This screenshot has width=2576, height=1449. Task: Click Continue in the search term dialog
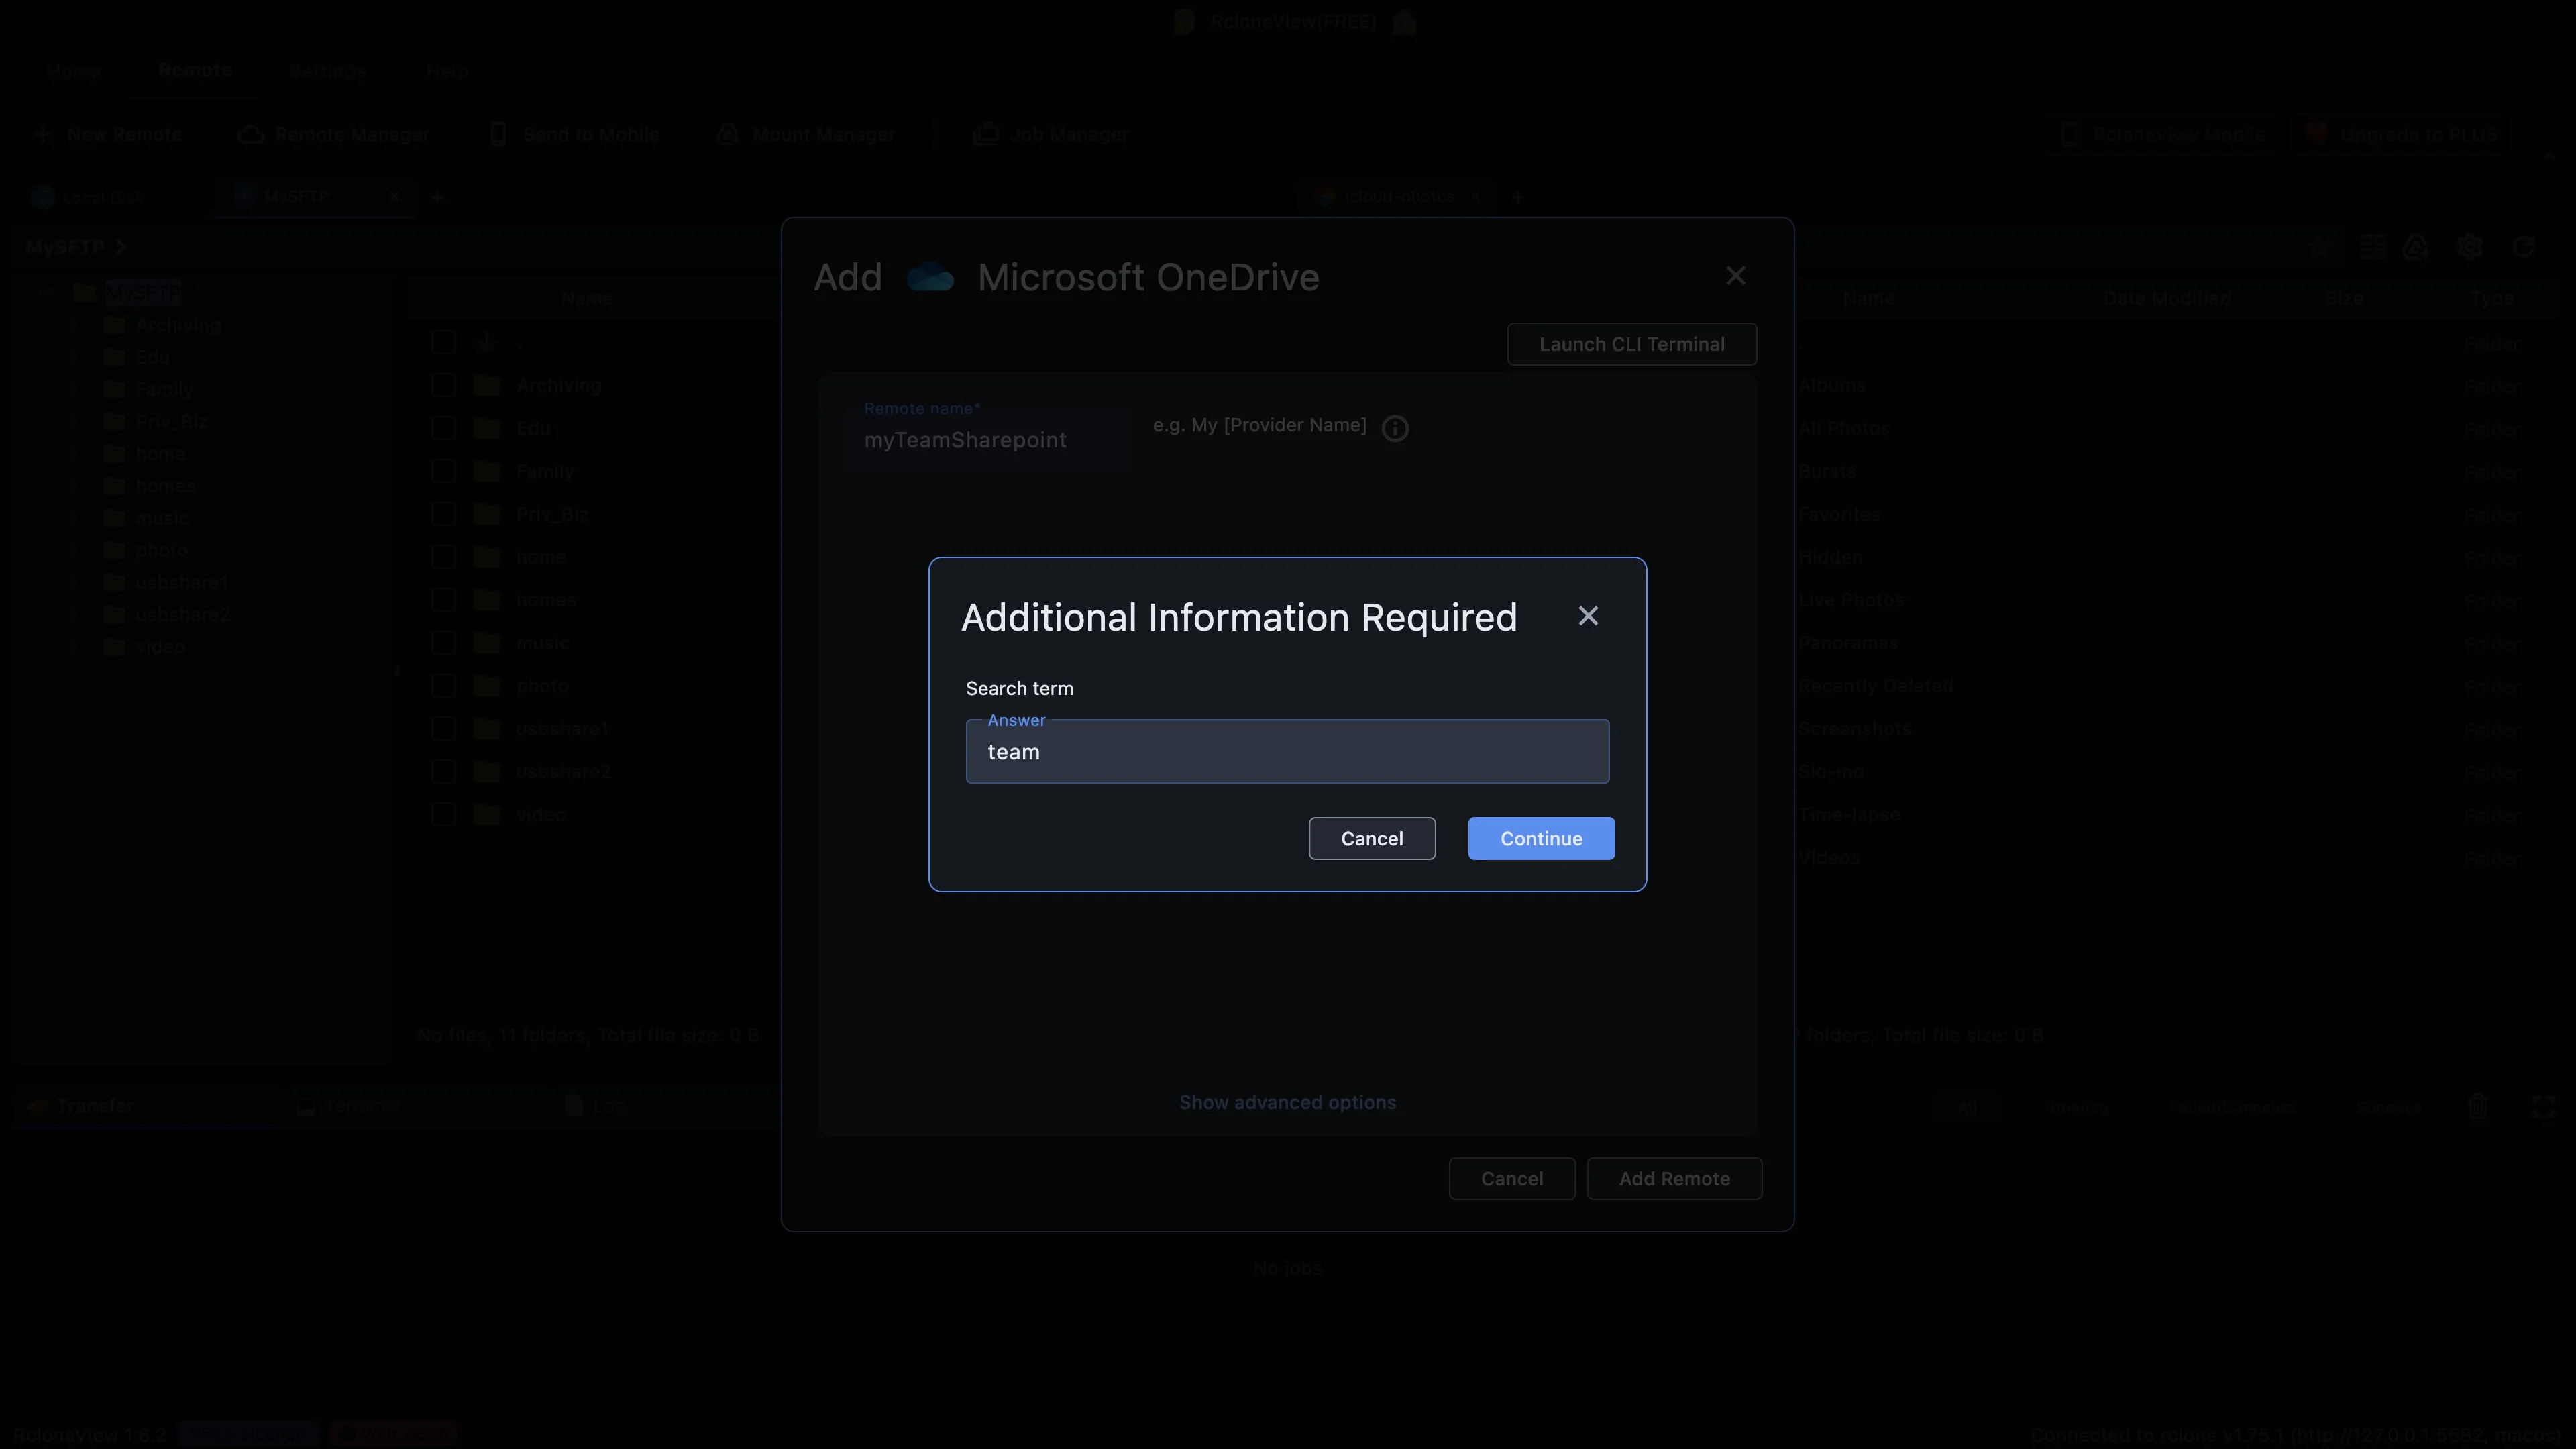pyautogui.click(x=1541, y=838)
